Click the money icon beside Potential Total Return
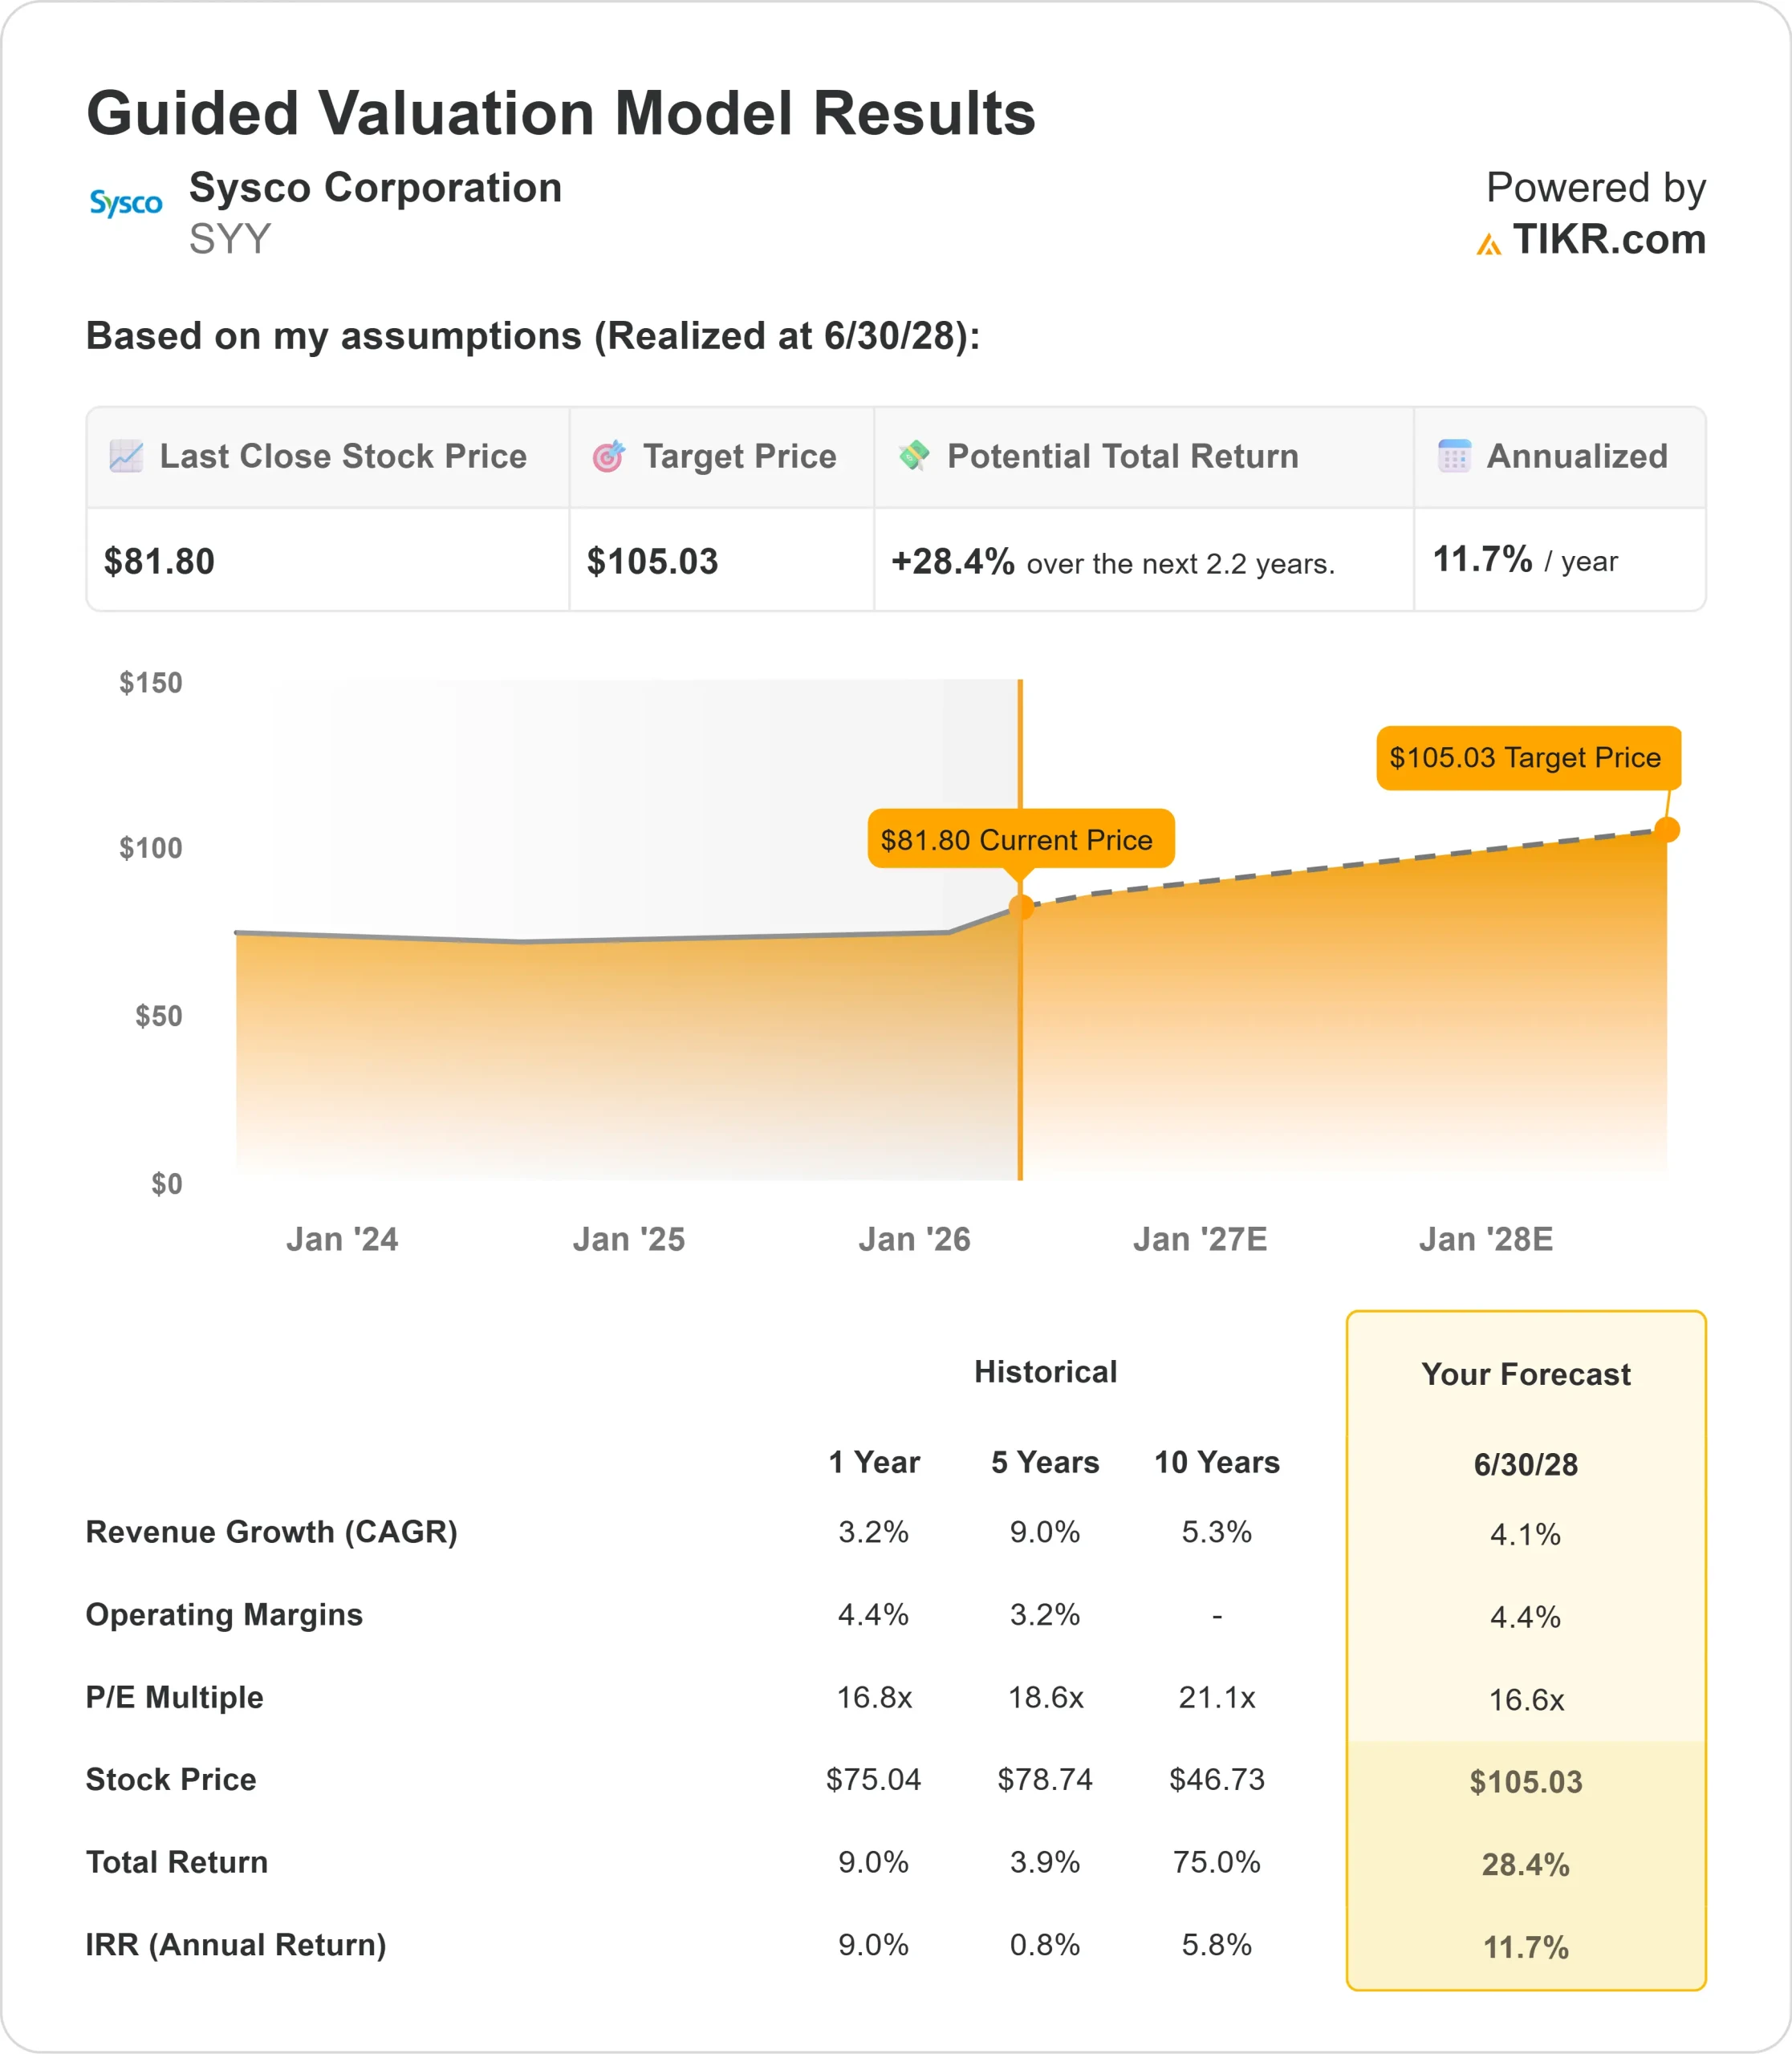This screenshot has height=2054, width=1792. click(x=914, y=455)
